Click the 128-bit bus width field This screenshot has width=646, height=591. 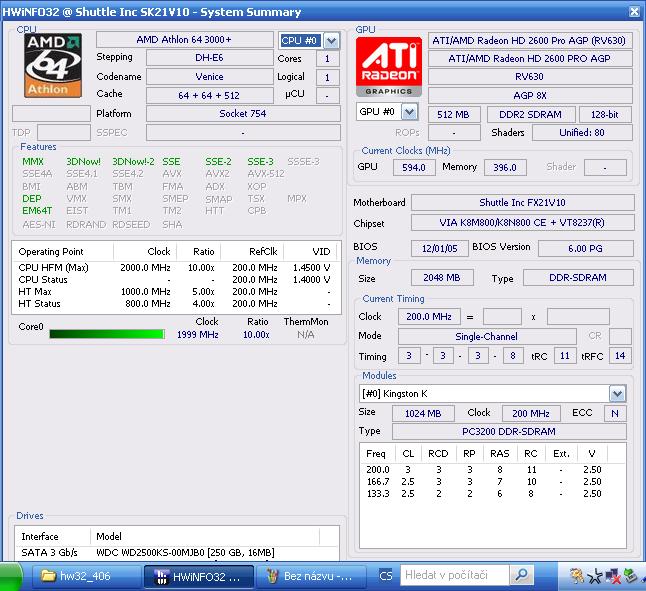pos(605,114)
